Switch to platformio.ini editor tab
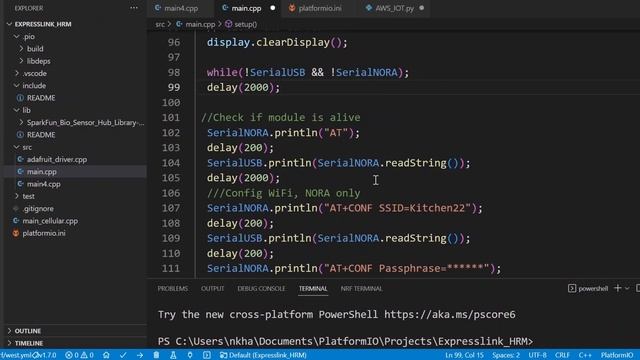This screenshot has height=360, width=640. [x=320, y=8]
